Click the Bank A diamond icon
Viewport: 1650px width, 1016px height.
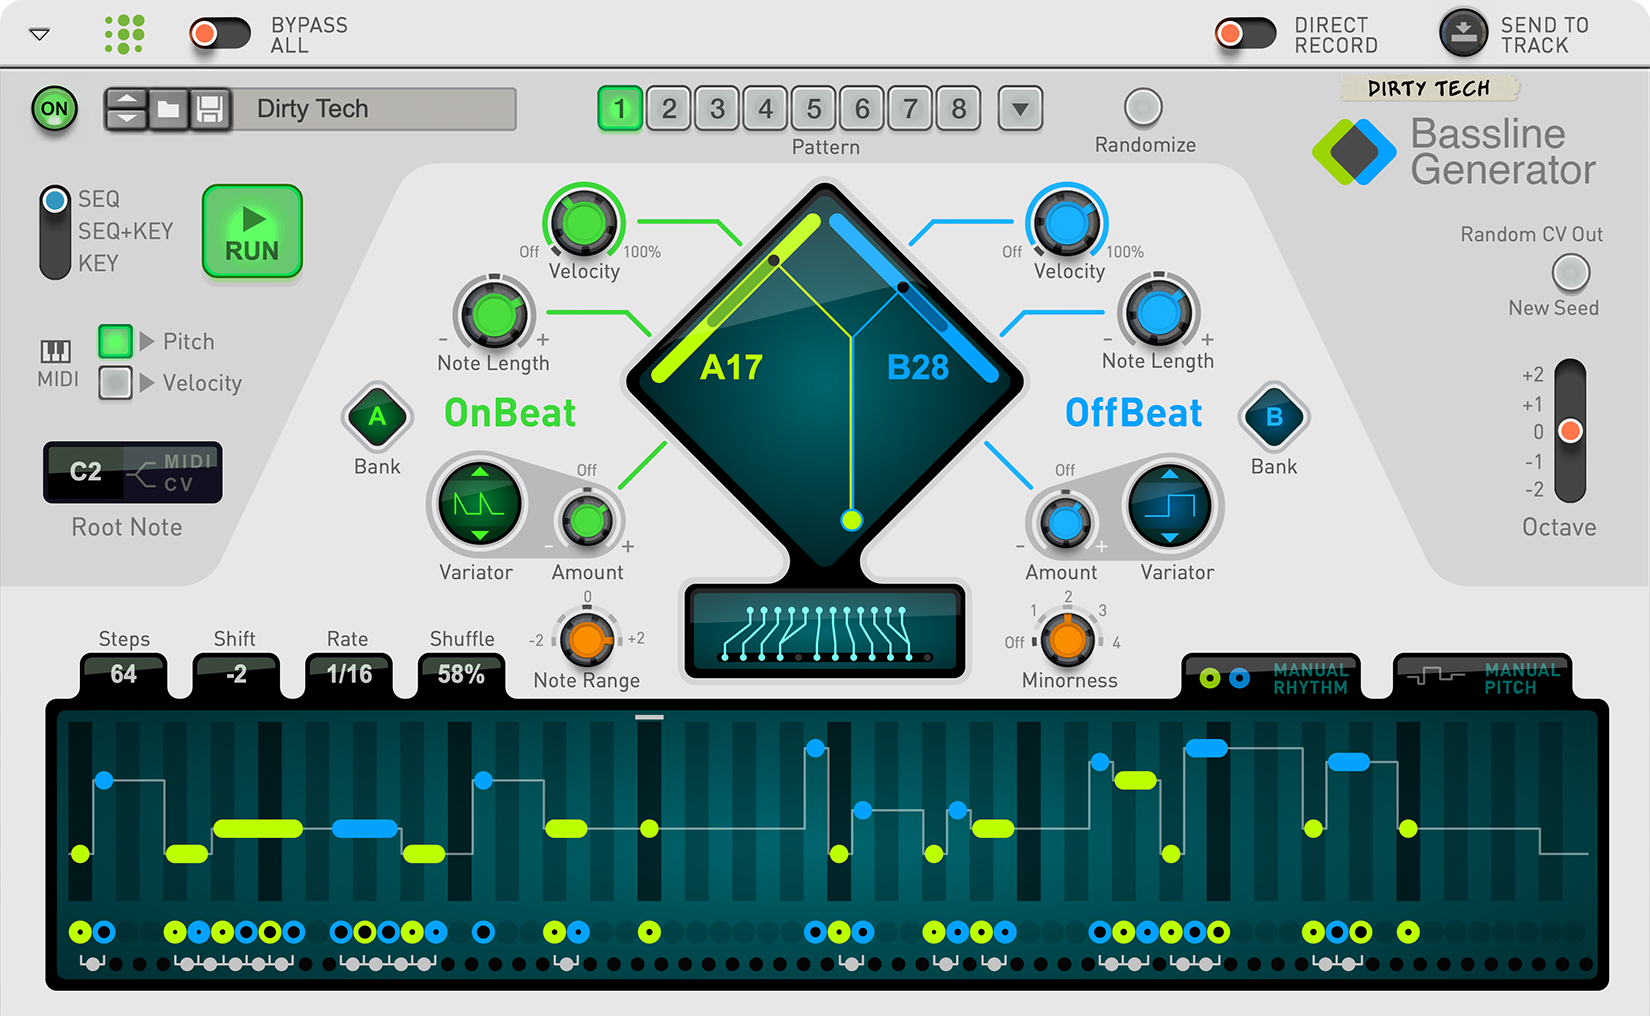(377, 414)
